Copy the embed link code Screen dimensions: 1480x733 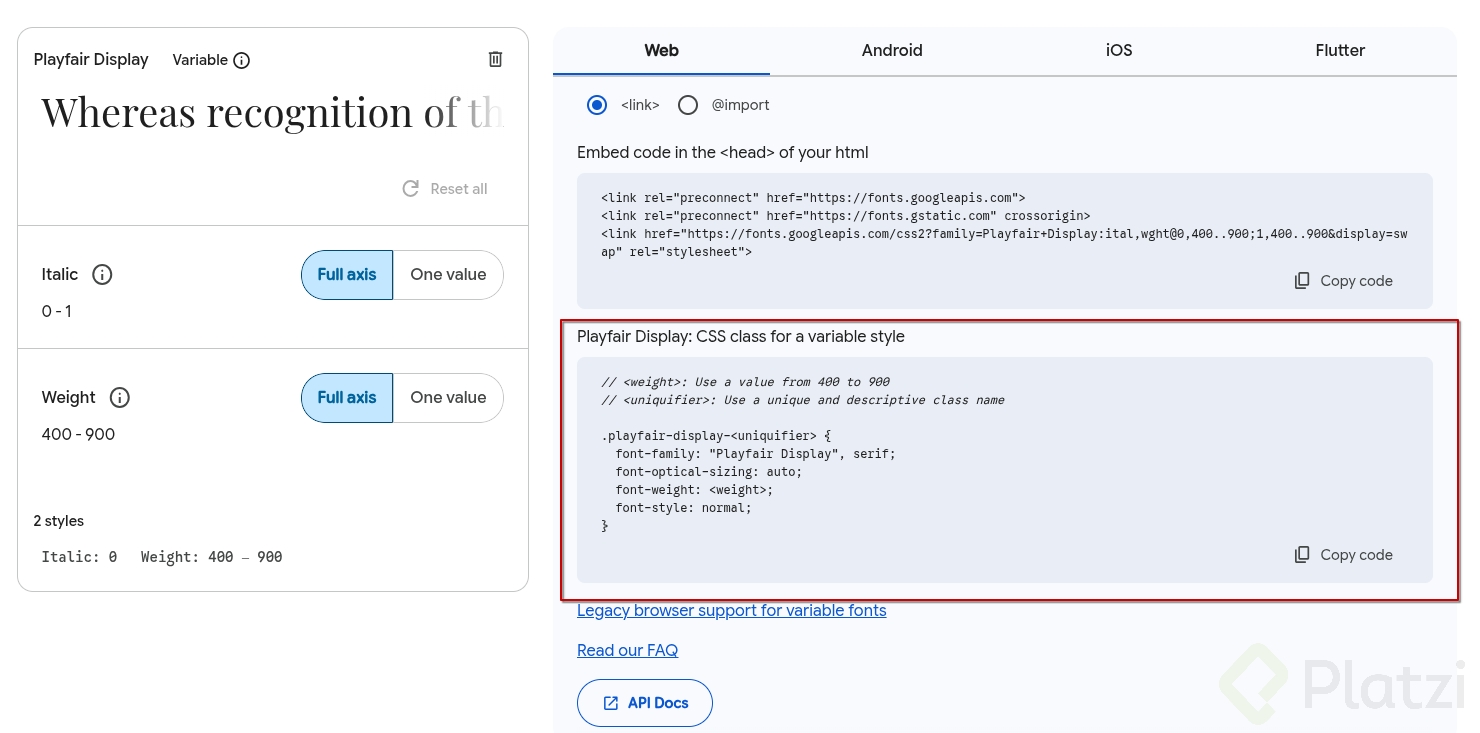[x=1343, y=281]
